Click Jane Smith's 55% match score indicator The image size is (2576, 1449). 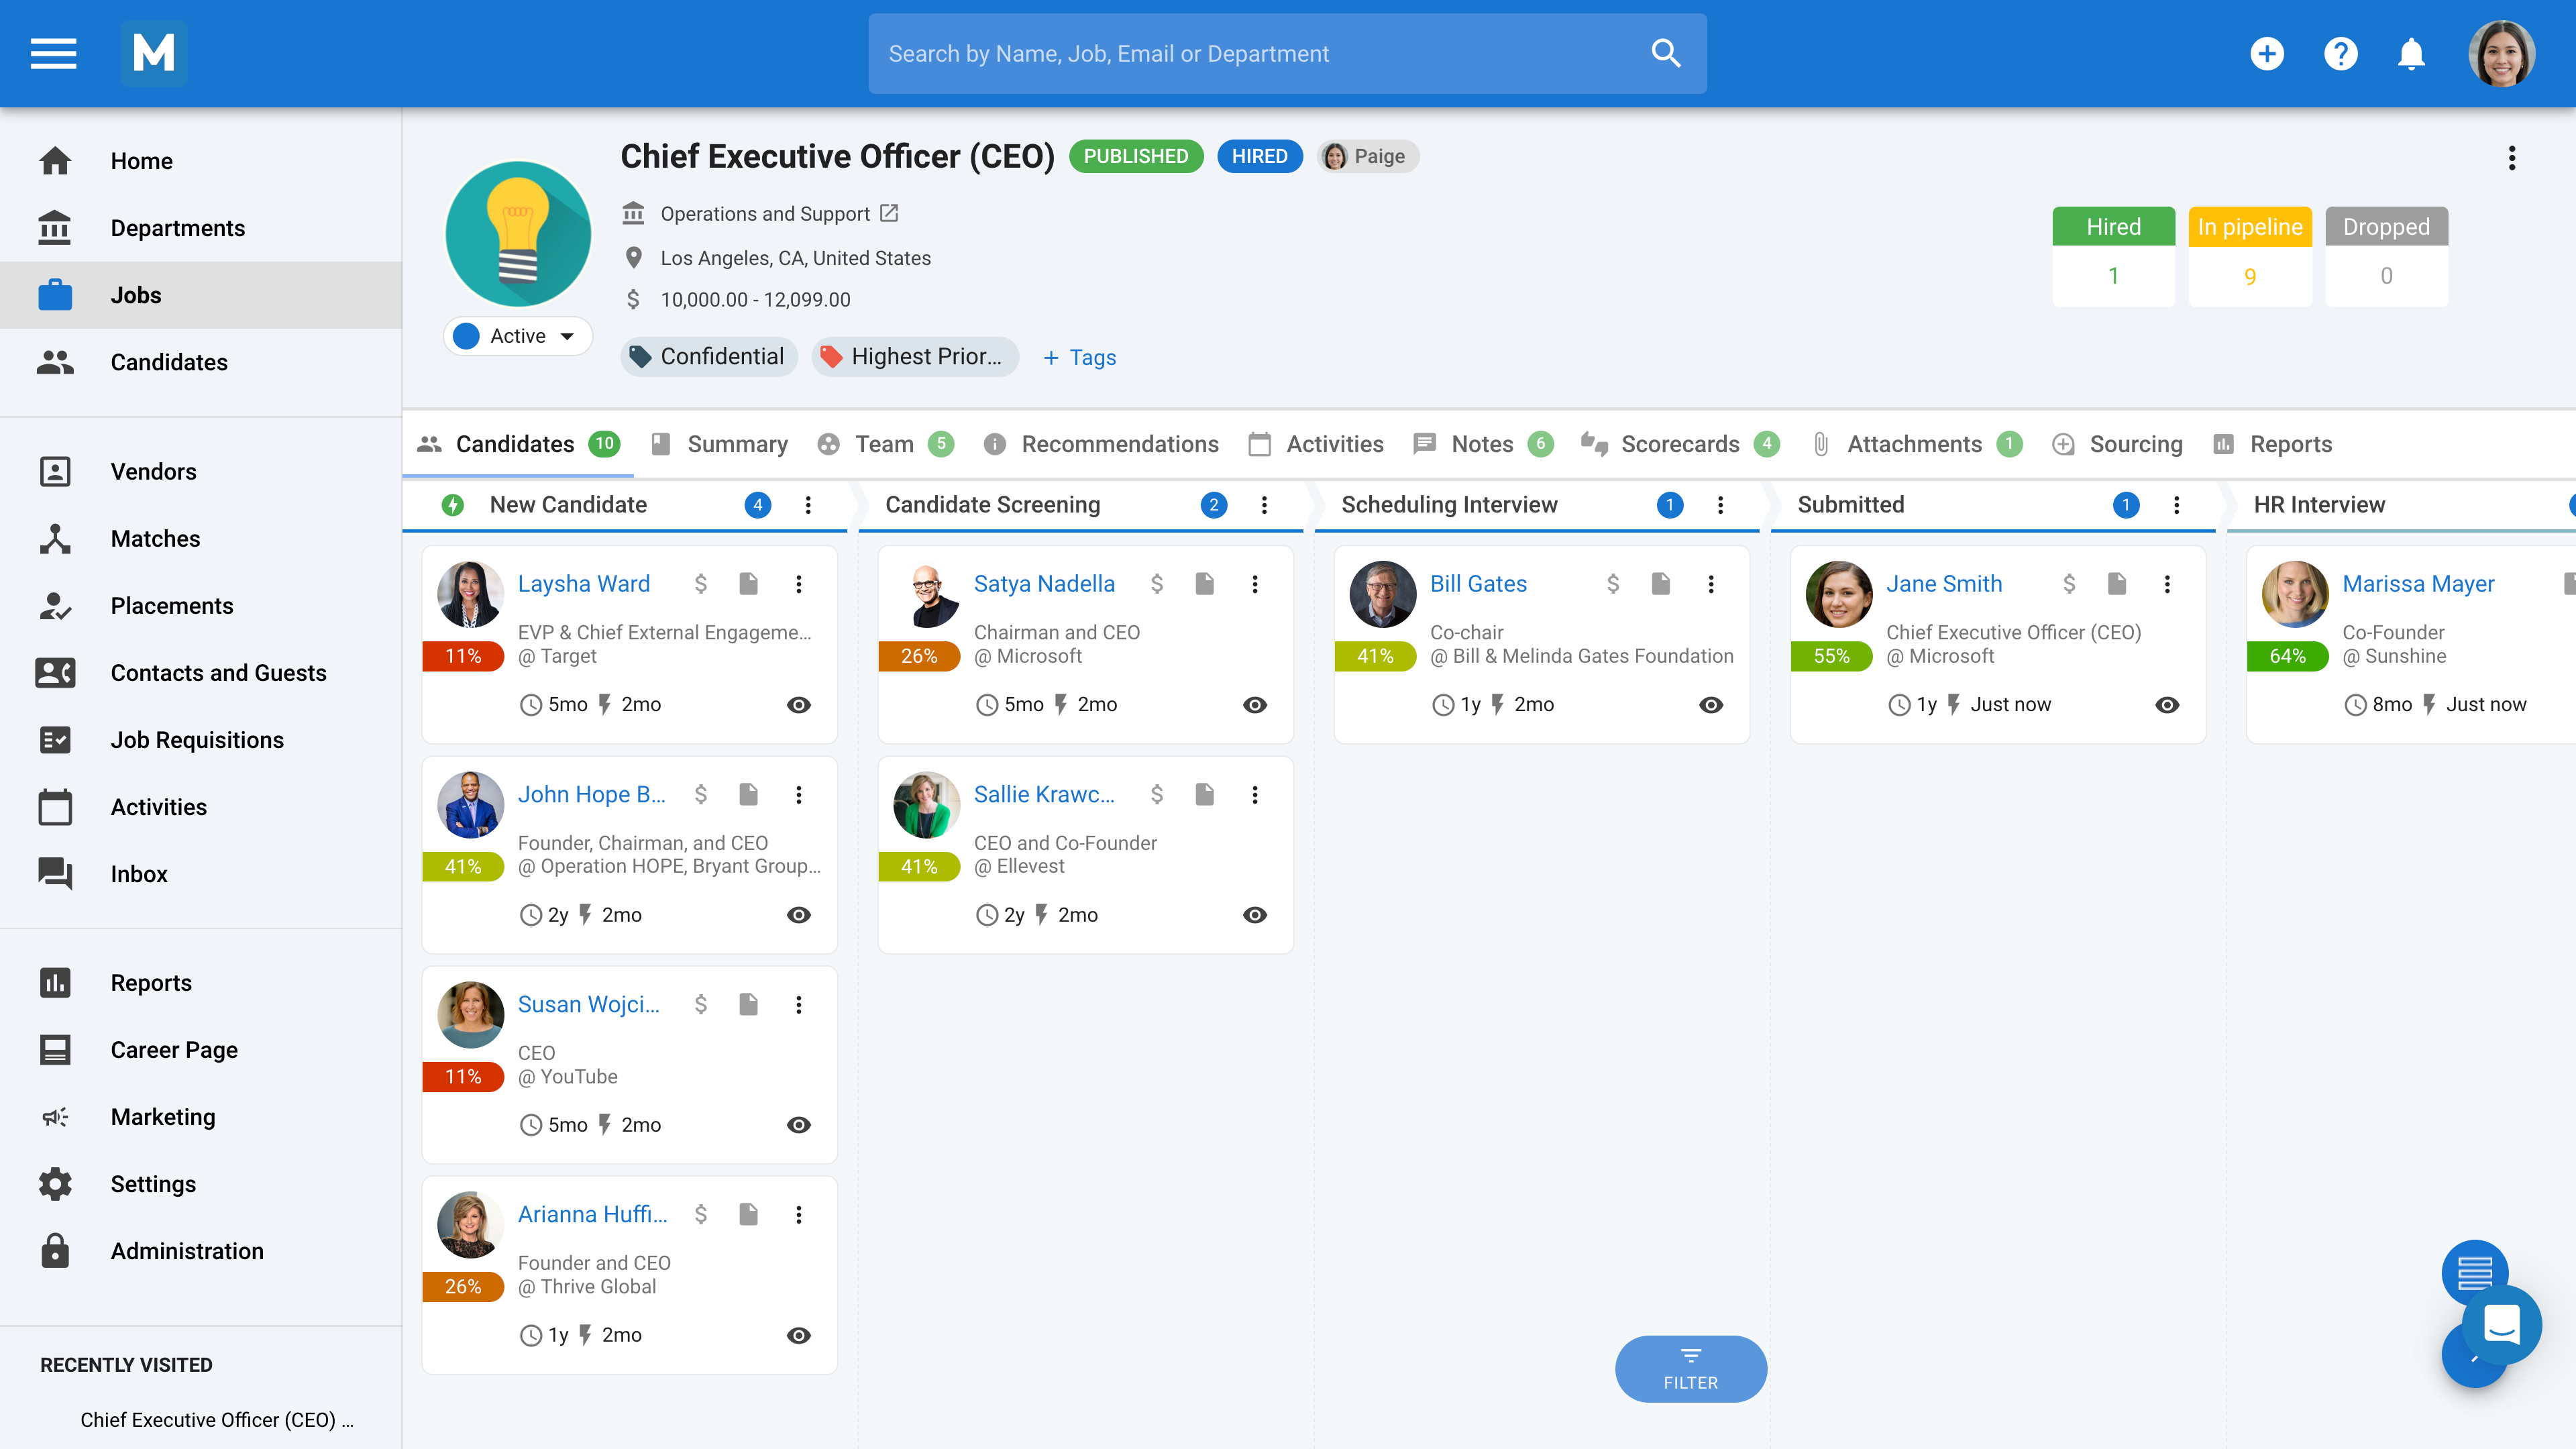[x=1831, y=656]
